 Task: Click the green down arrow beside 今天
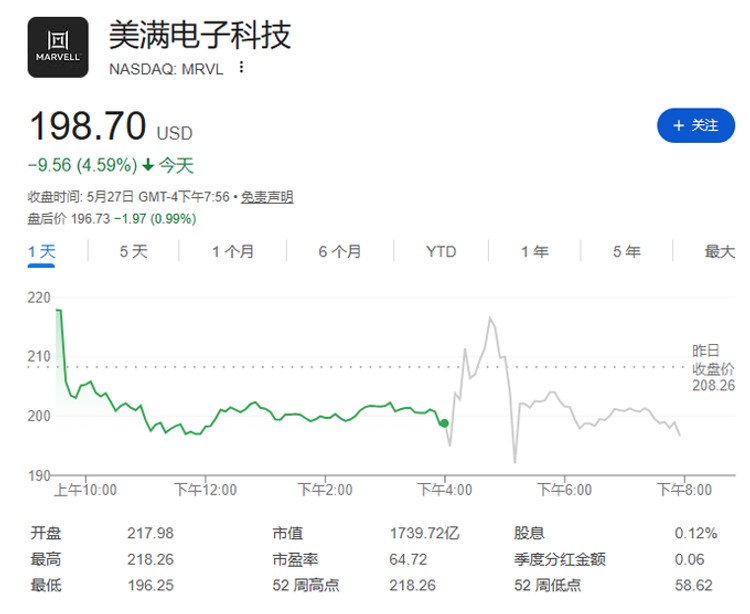pyautogui.click(x=148, y=165)
